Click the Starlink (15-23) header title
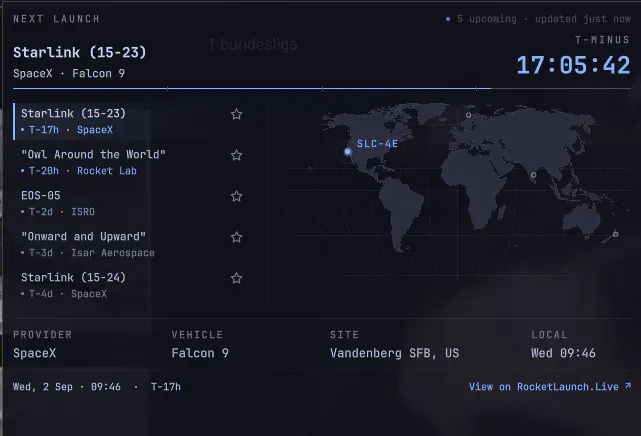Viewport: 641px width, 436px height. click(x=79, y=52)
